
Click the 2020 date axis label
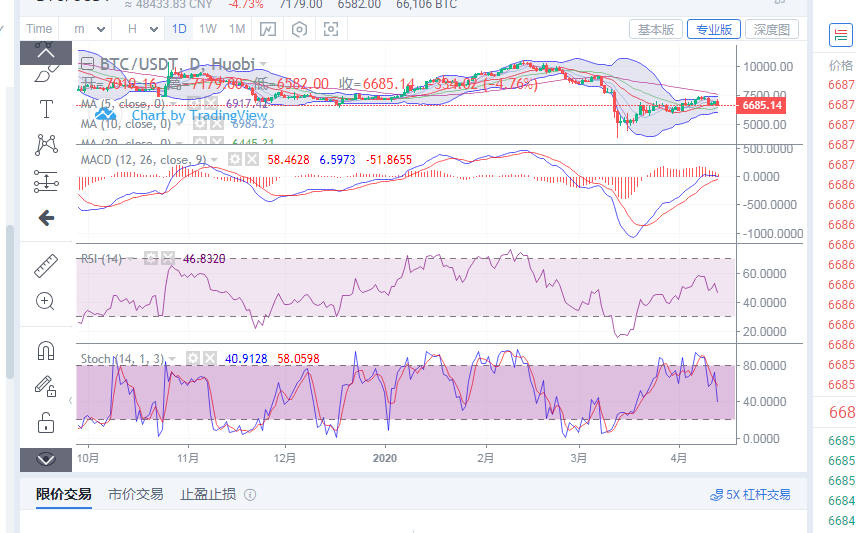tap(385, 458)
